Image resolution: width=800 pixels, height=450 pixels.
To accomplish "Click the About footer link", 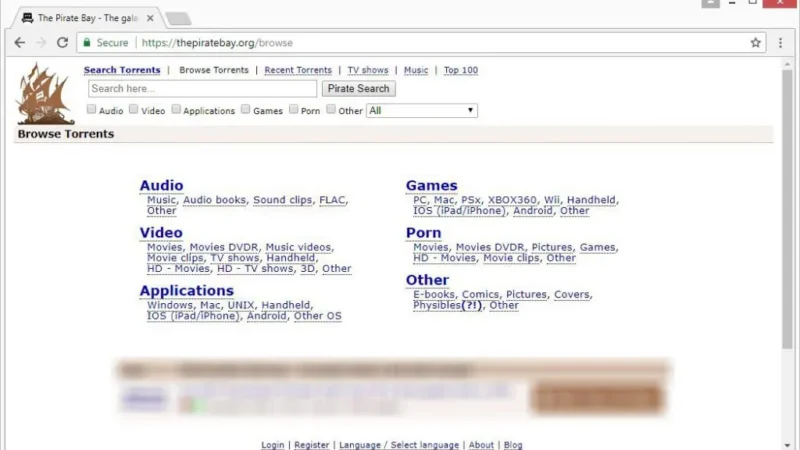I will click(481, 445).
